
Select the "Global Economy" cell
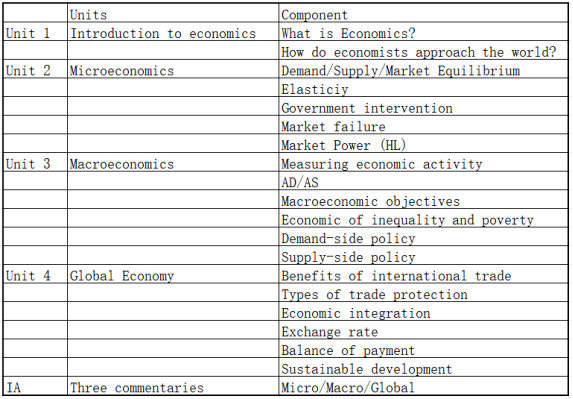(173, 274)
